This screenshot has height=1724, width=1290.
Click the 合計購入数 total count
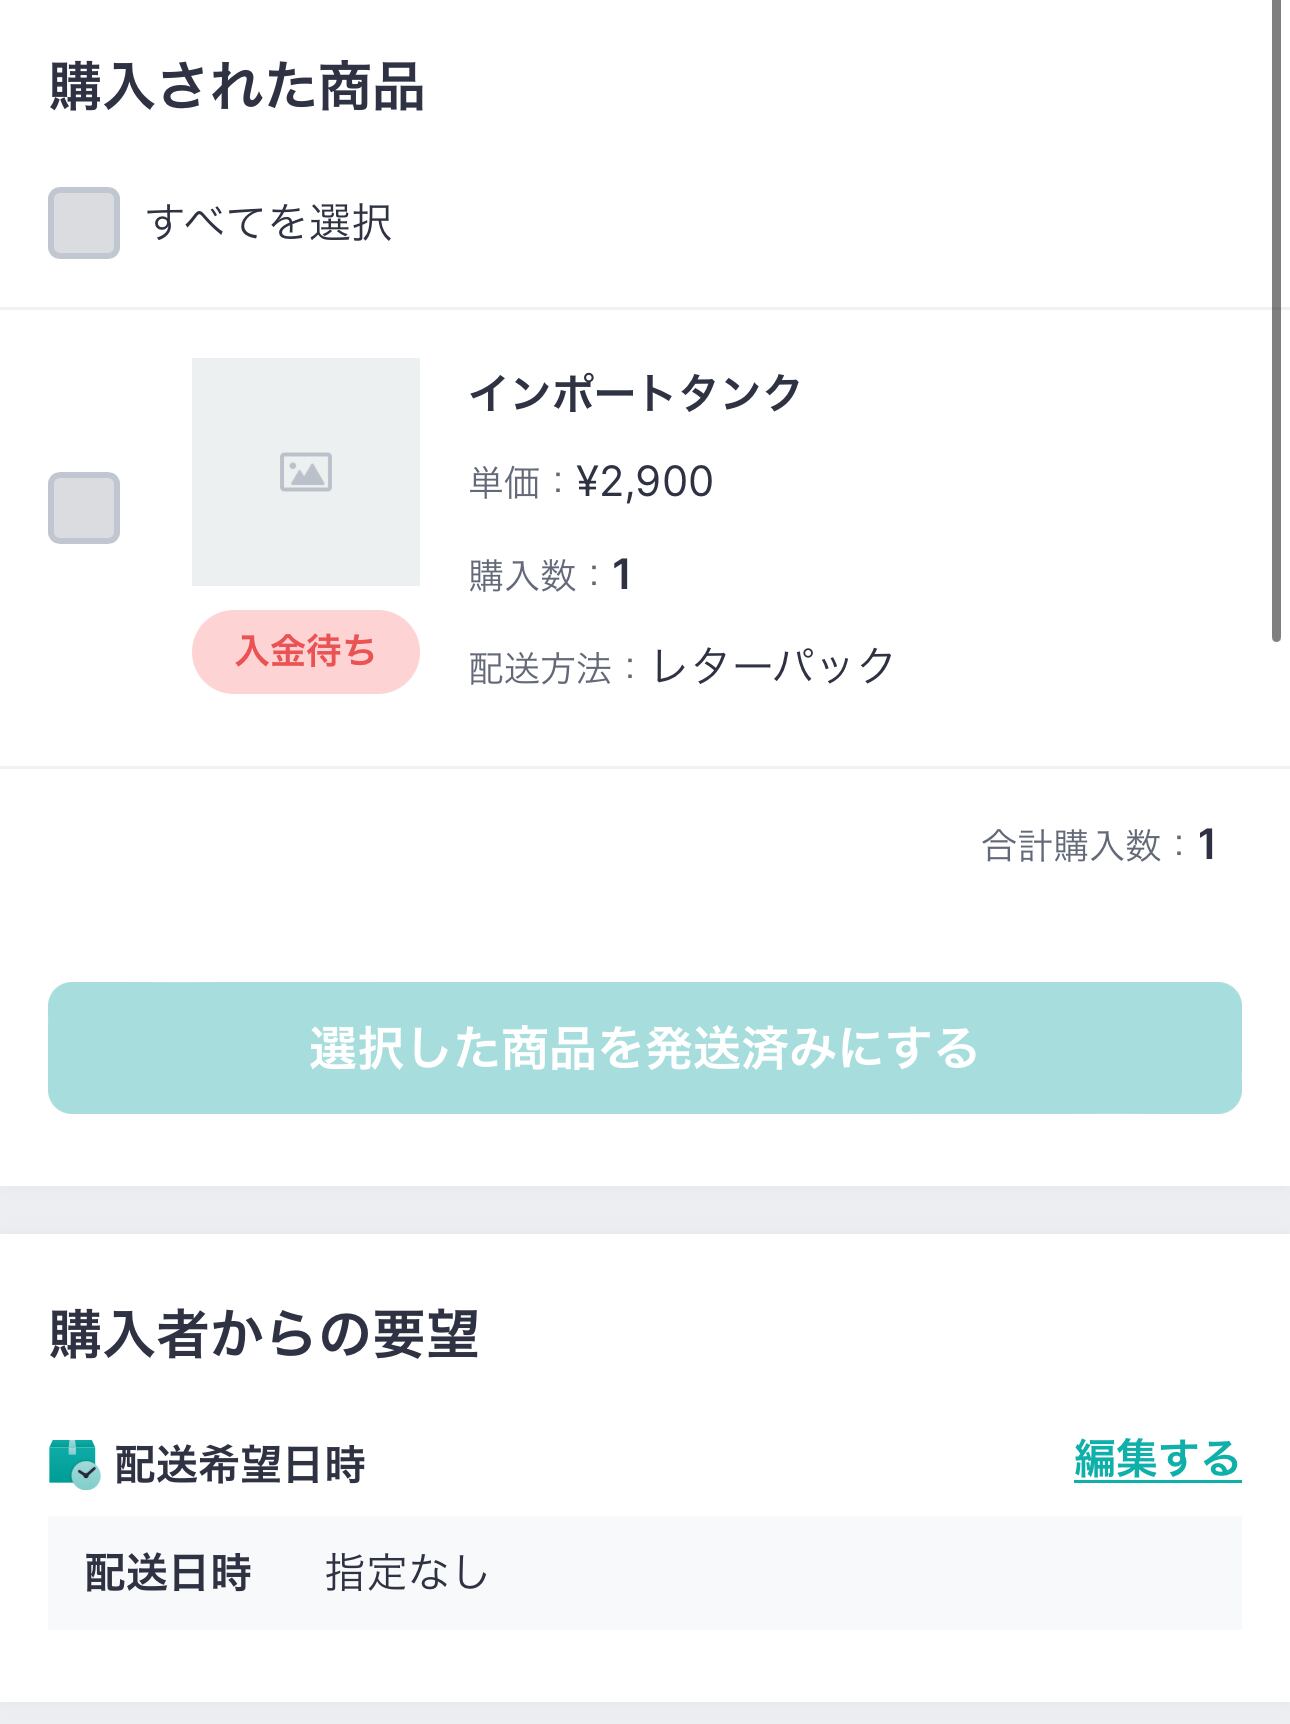click(x=1098, y=845)
